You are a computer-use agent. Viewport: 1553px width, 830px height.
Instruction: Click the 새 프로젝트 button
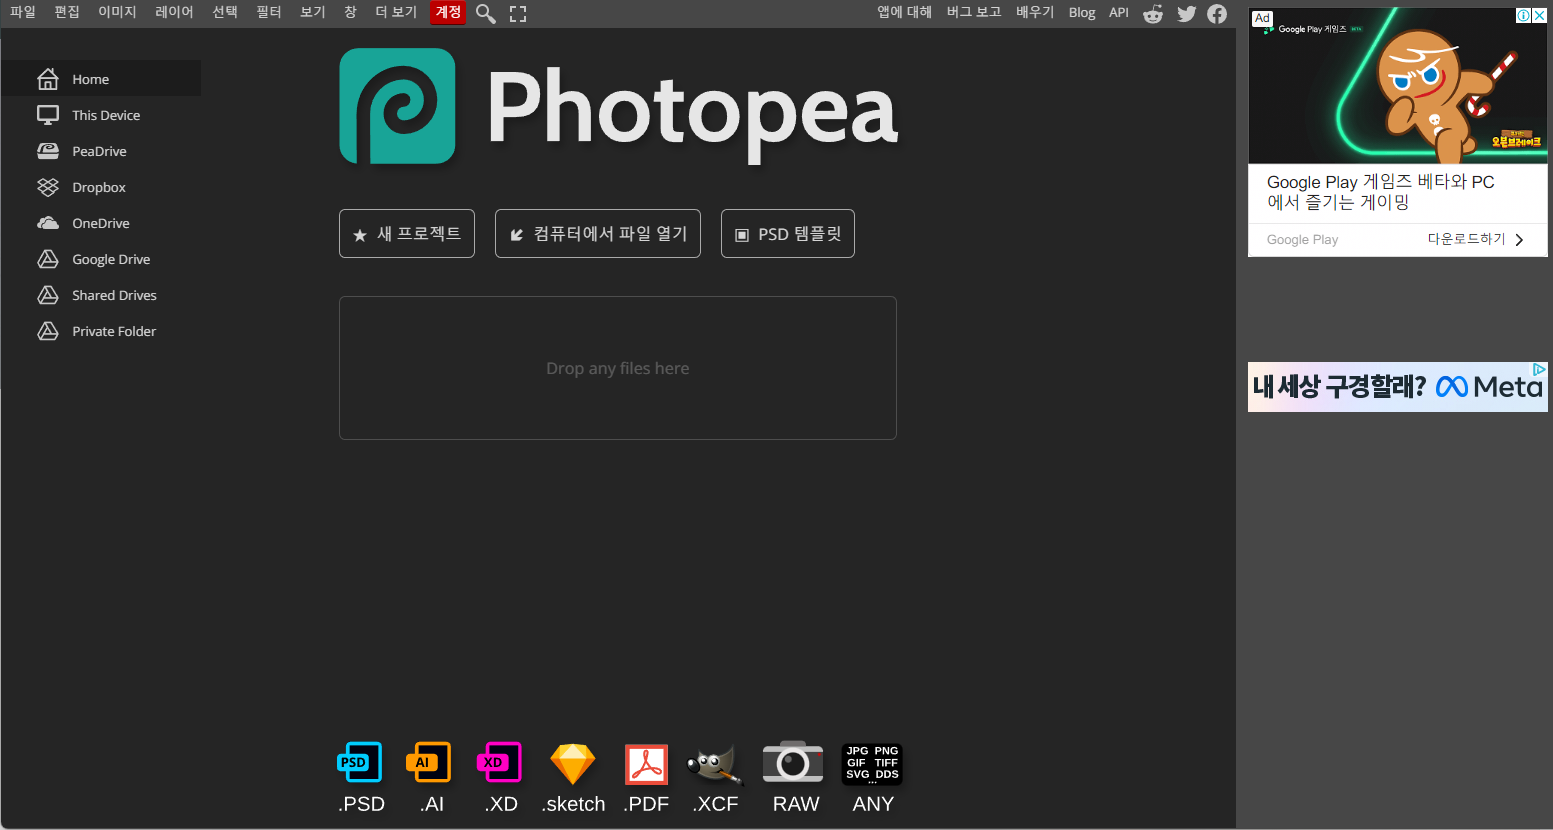pyautogui.click(x=407, y=234)
